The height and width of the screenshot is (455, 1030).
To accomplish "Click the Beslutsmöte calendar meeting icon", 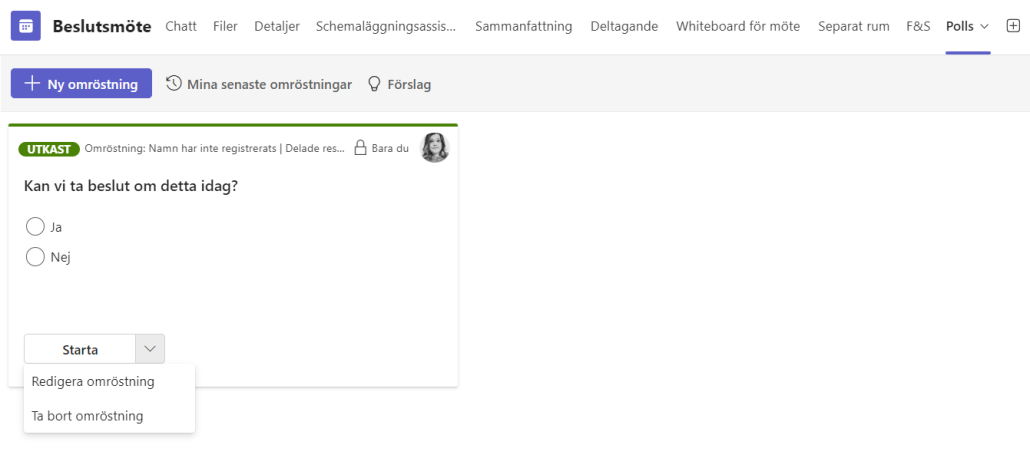I will 26,26.
